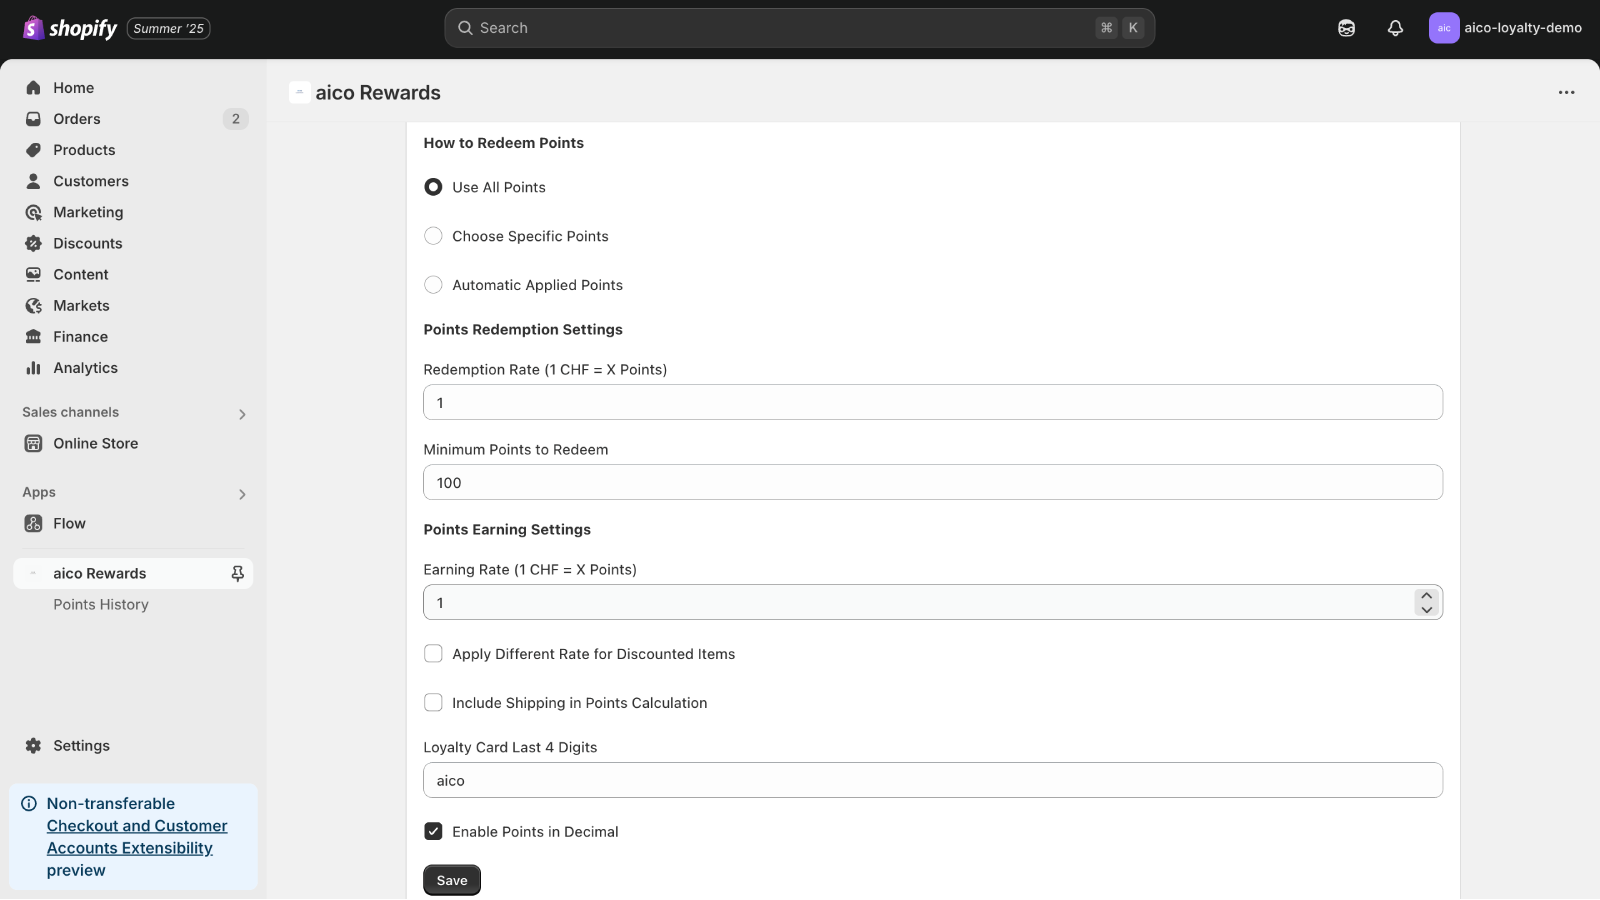
Task: Click the Products tag icon
Action: [33, 150]
